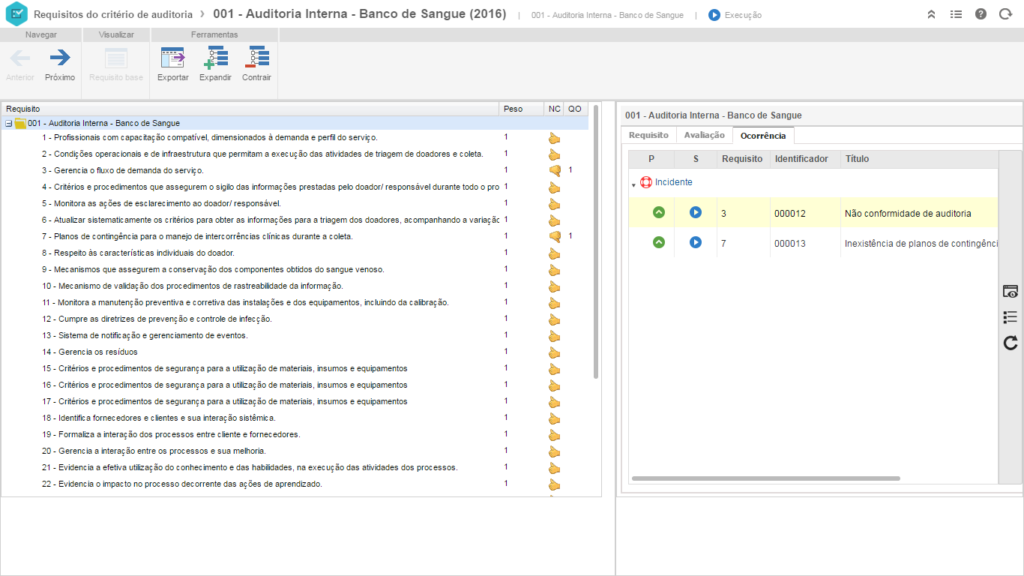Click the refresh icon in the occurrence sidebar
This screenshot has height=576, width=1024.
pos(1010,343)
